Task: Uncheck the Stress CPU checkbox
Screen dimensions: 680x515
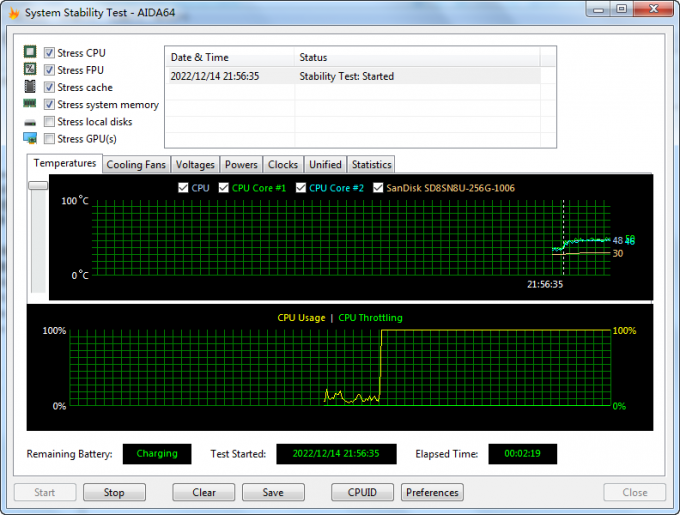Action: (49, 53)
